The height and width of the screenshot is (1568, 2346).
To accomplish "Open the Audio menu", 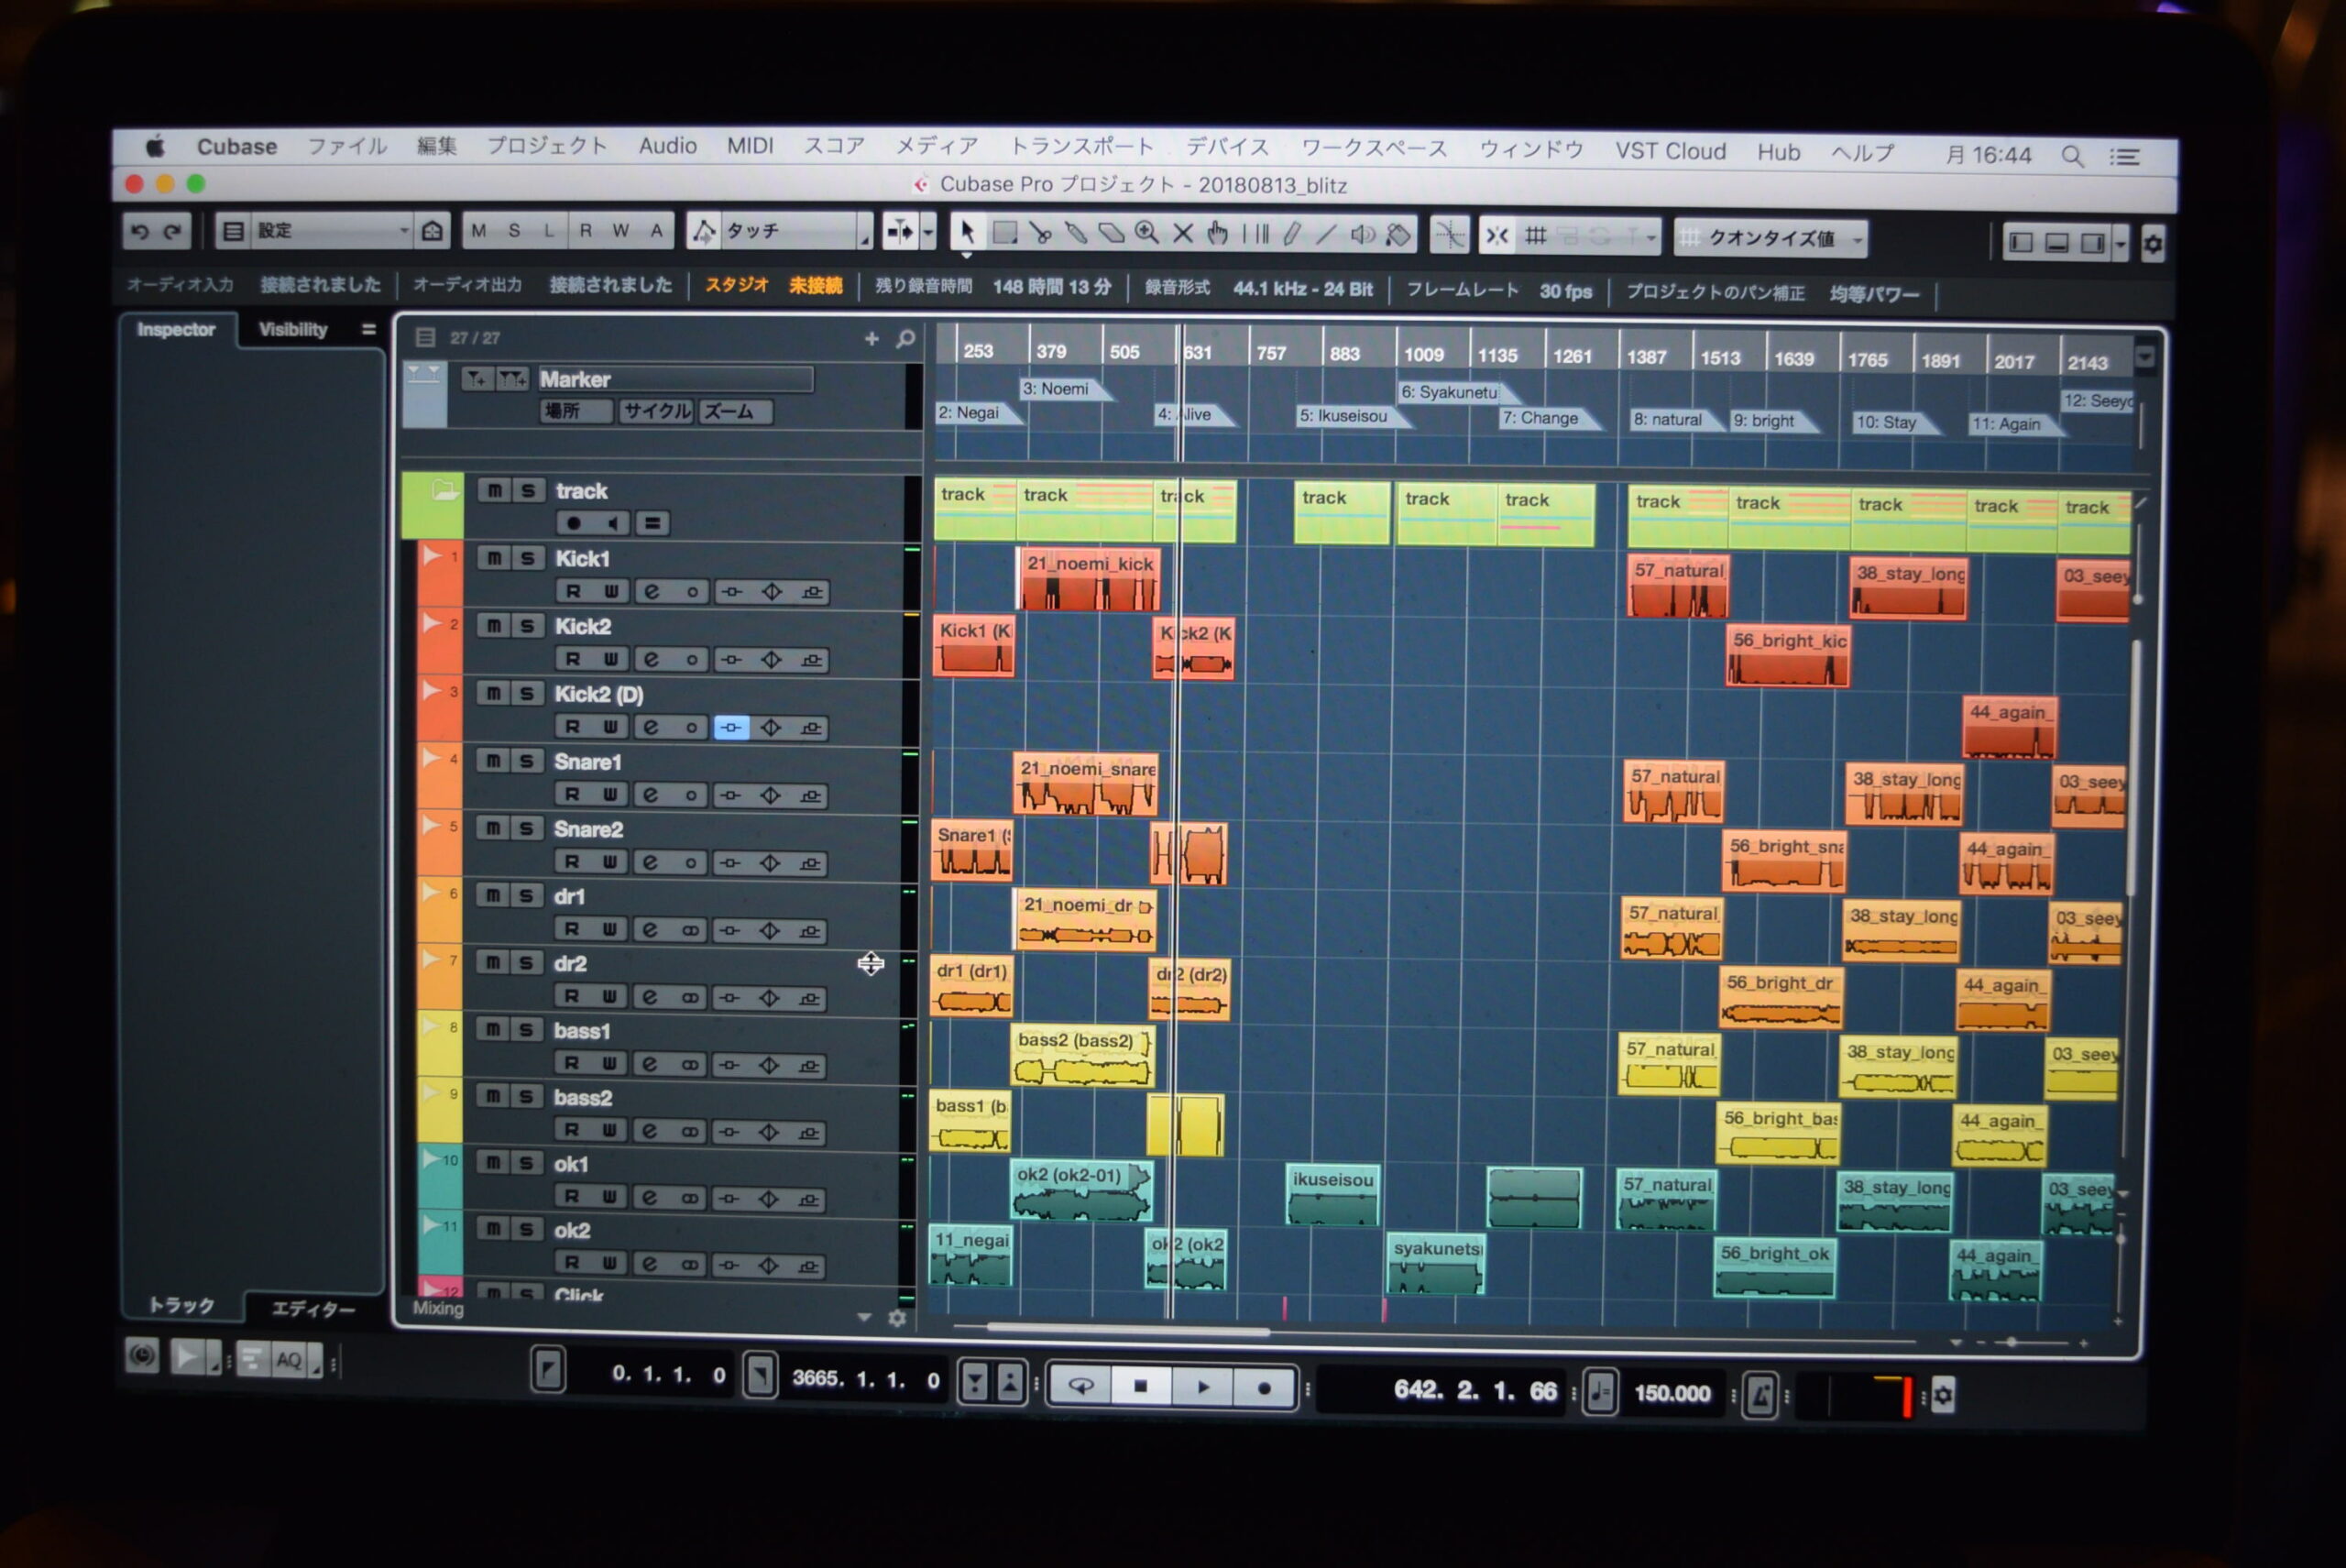I will [x=667, y=146].
